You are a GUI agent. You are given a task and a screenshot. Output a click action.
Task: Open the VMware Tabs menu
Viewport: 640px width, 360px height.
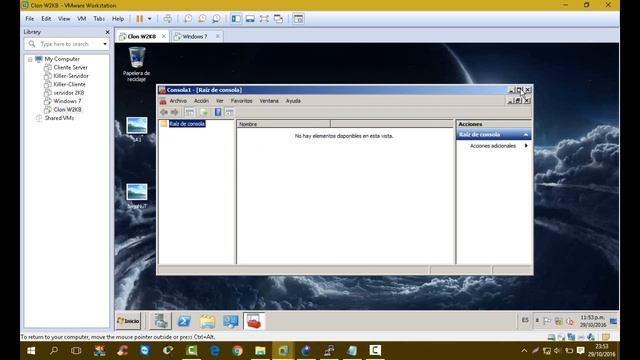tap(99, 19)
